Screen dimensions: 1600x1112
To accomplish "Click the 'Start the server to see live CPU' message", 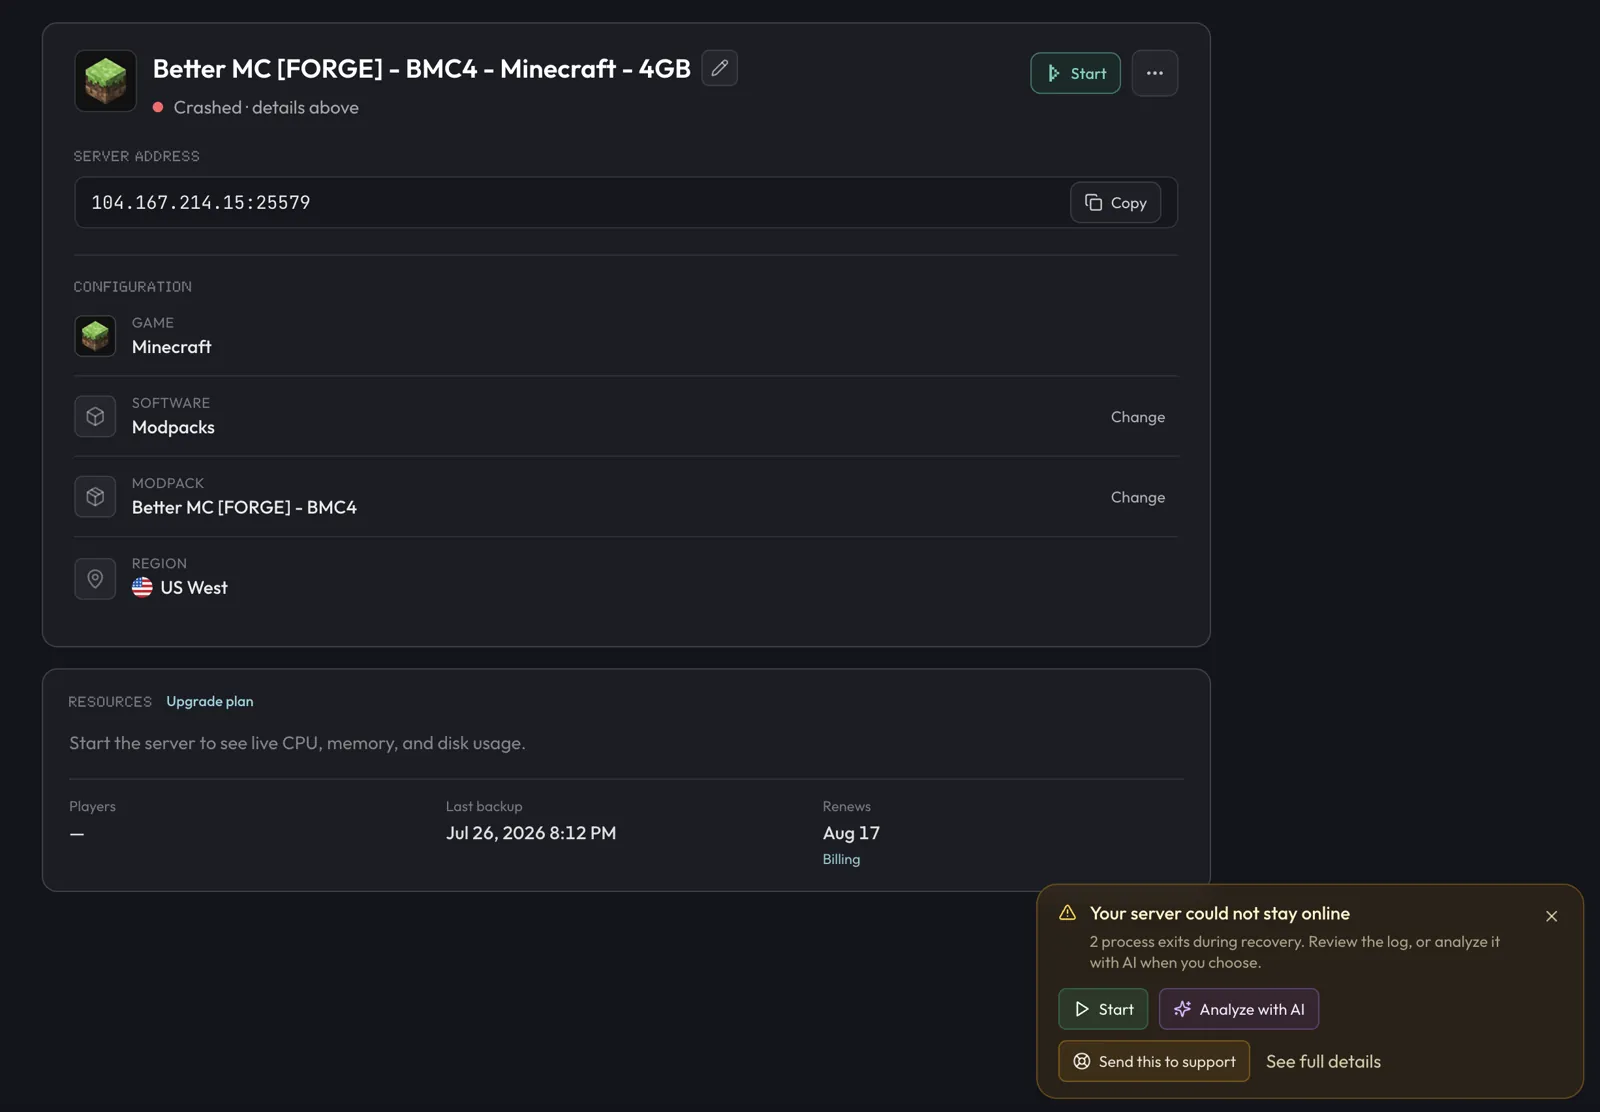I will click(297, 743).
